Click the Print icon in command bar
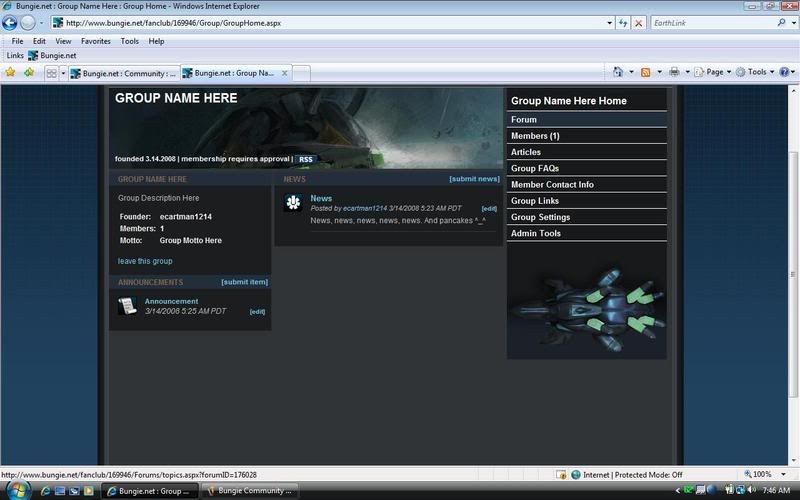Image resolution: width=800 pixels, height=500 pixels. [x=675, y=72]
